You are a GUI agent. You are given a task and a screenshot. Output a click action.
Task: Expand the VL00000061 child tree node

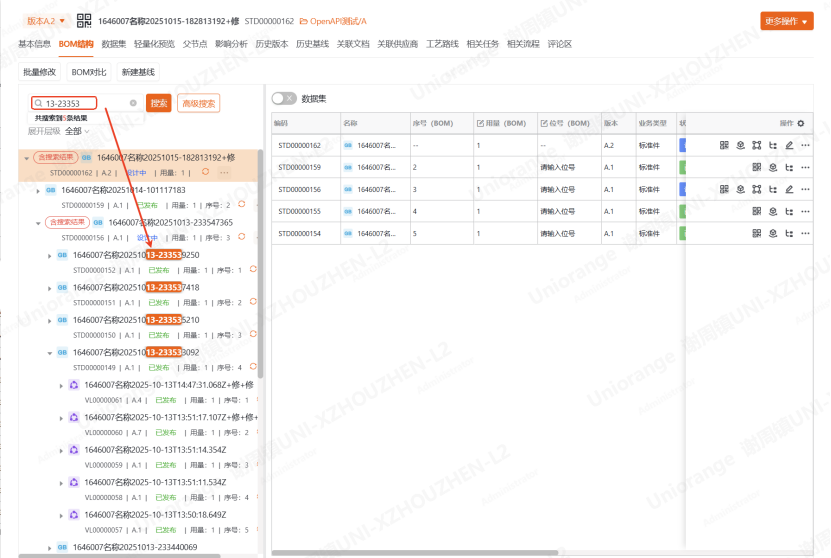click(x=60, y=385)
